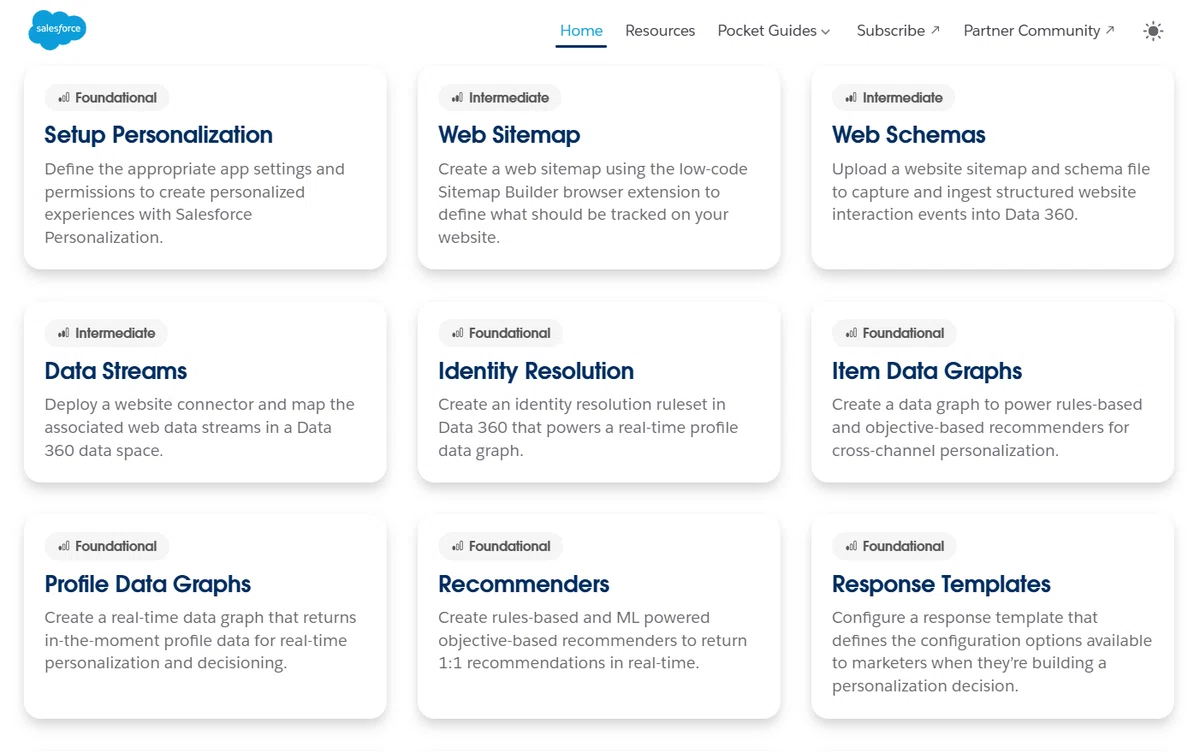
Task: Click the Intermediate level icon on Web Sitemap
Action: pyautogui.click(x=458, y=98)
